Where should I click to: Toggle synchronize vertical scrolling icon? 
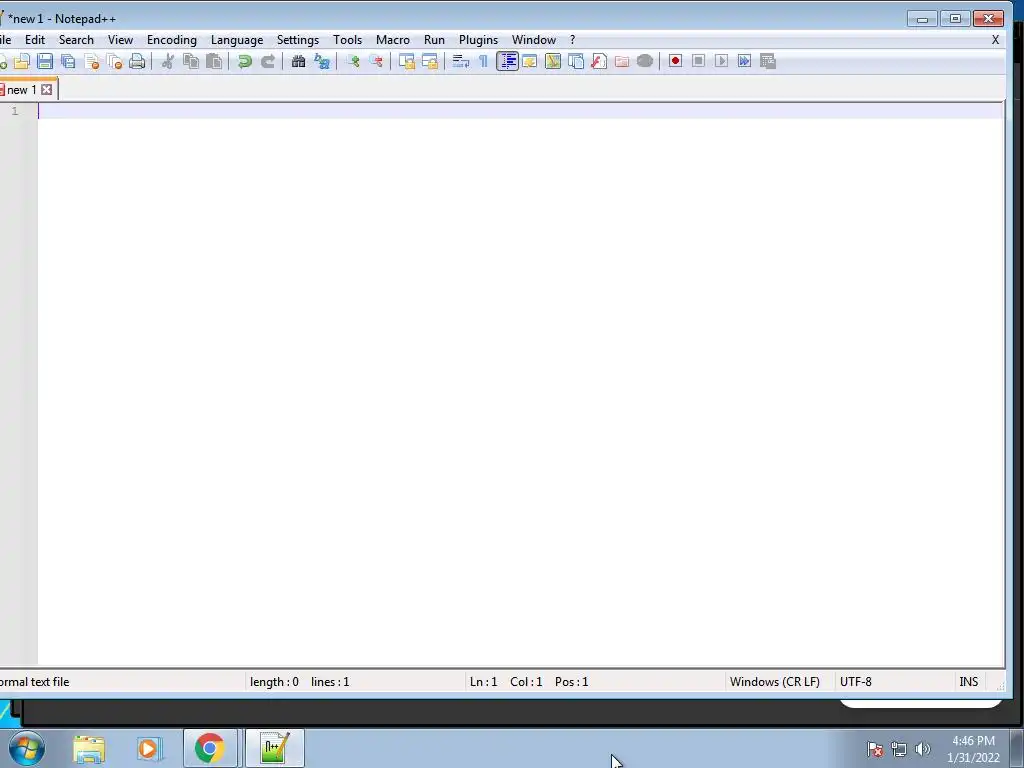(x=407, y=61)
